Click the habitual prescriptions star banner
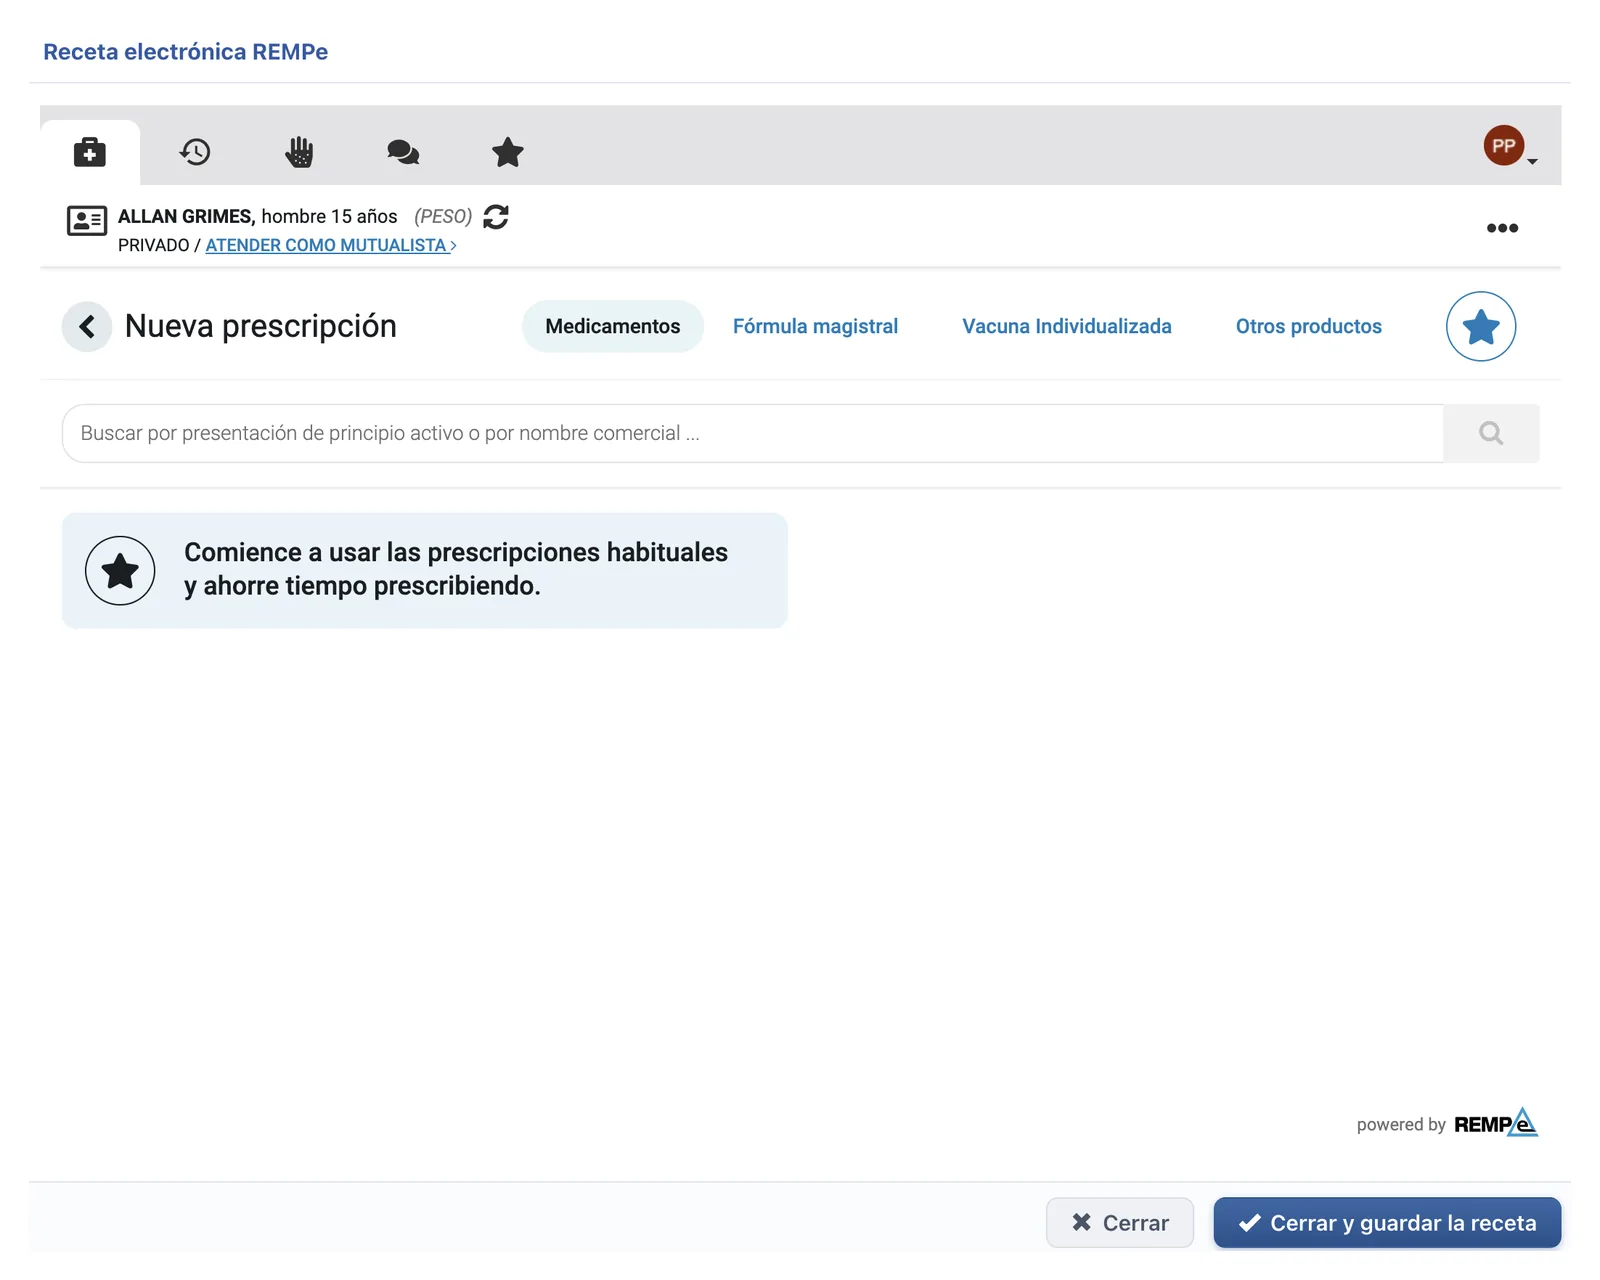Image resolution: width=1600 pixels, height=1280 pixels. [425, 570]
